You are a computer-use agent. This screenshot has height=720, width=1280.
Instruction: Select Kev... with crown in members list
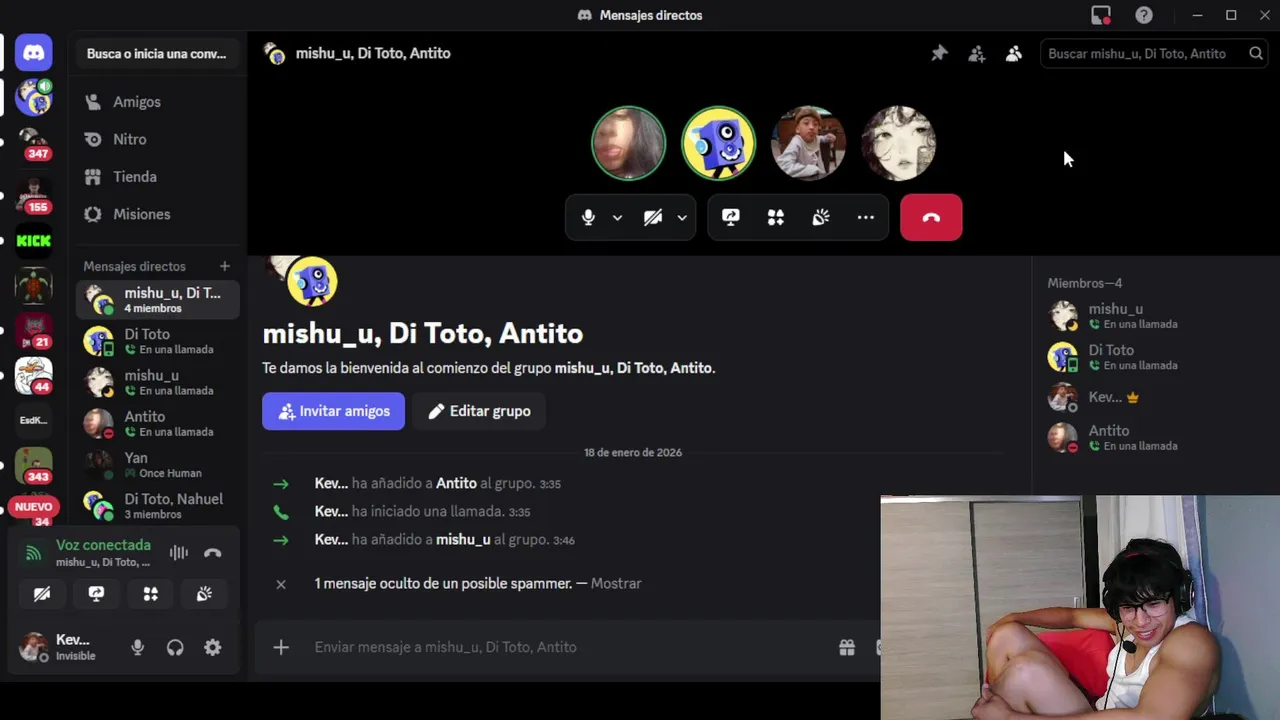click(x=1152, y=397)
